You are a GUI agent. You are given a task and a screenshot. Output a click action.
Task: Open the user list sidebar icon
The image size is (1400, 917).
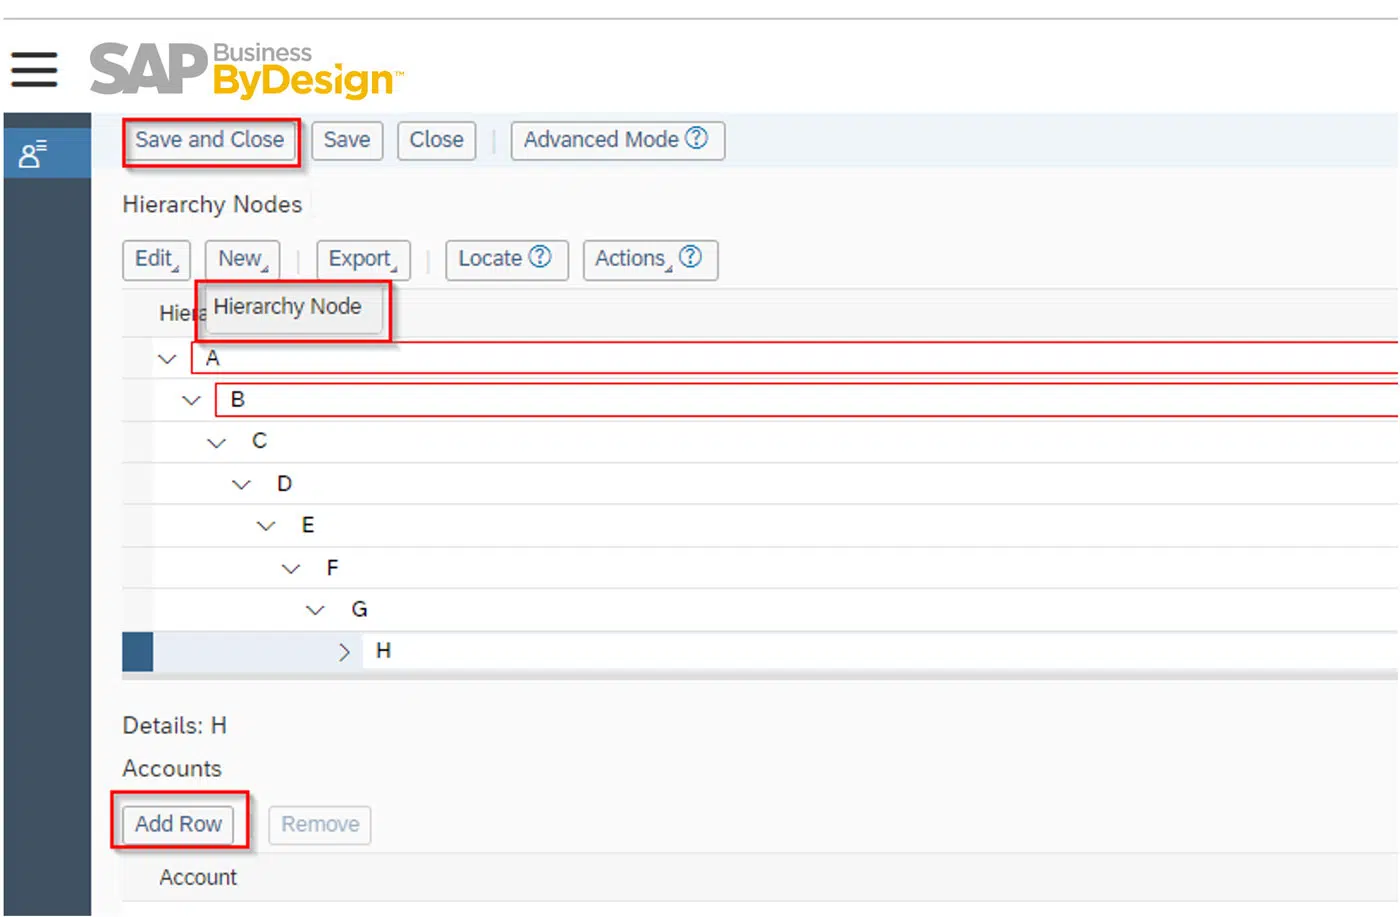33,154
